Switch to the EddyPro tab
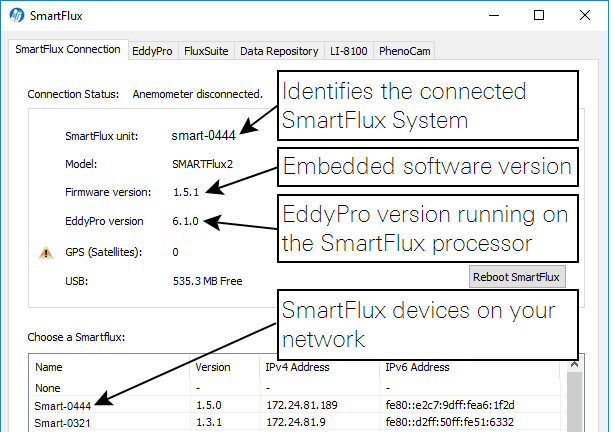 pyautogui.click(x=153, y=51)
